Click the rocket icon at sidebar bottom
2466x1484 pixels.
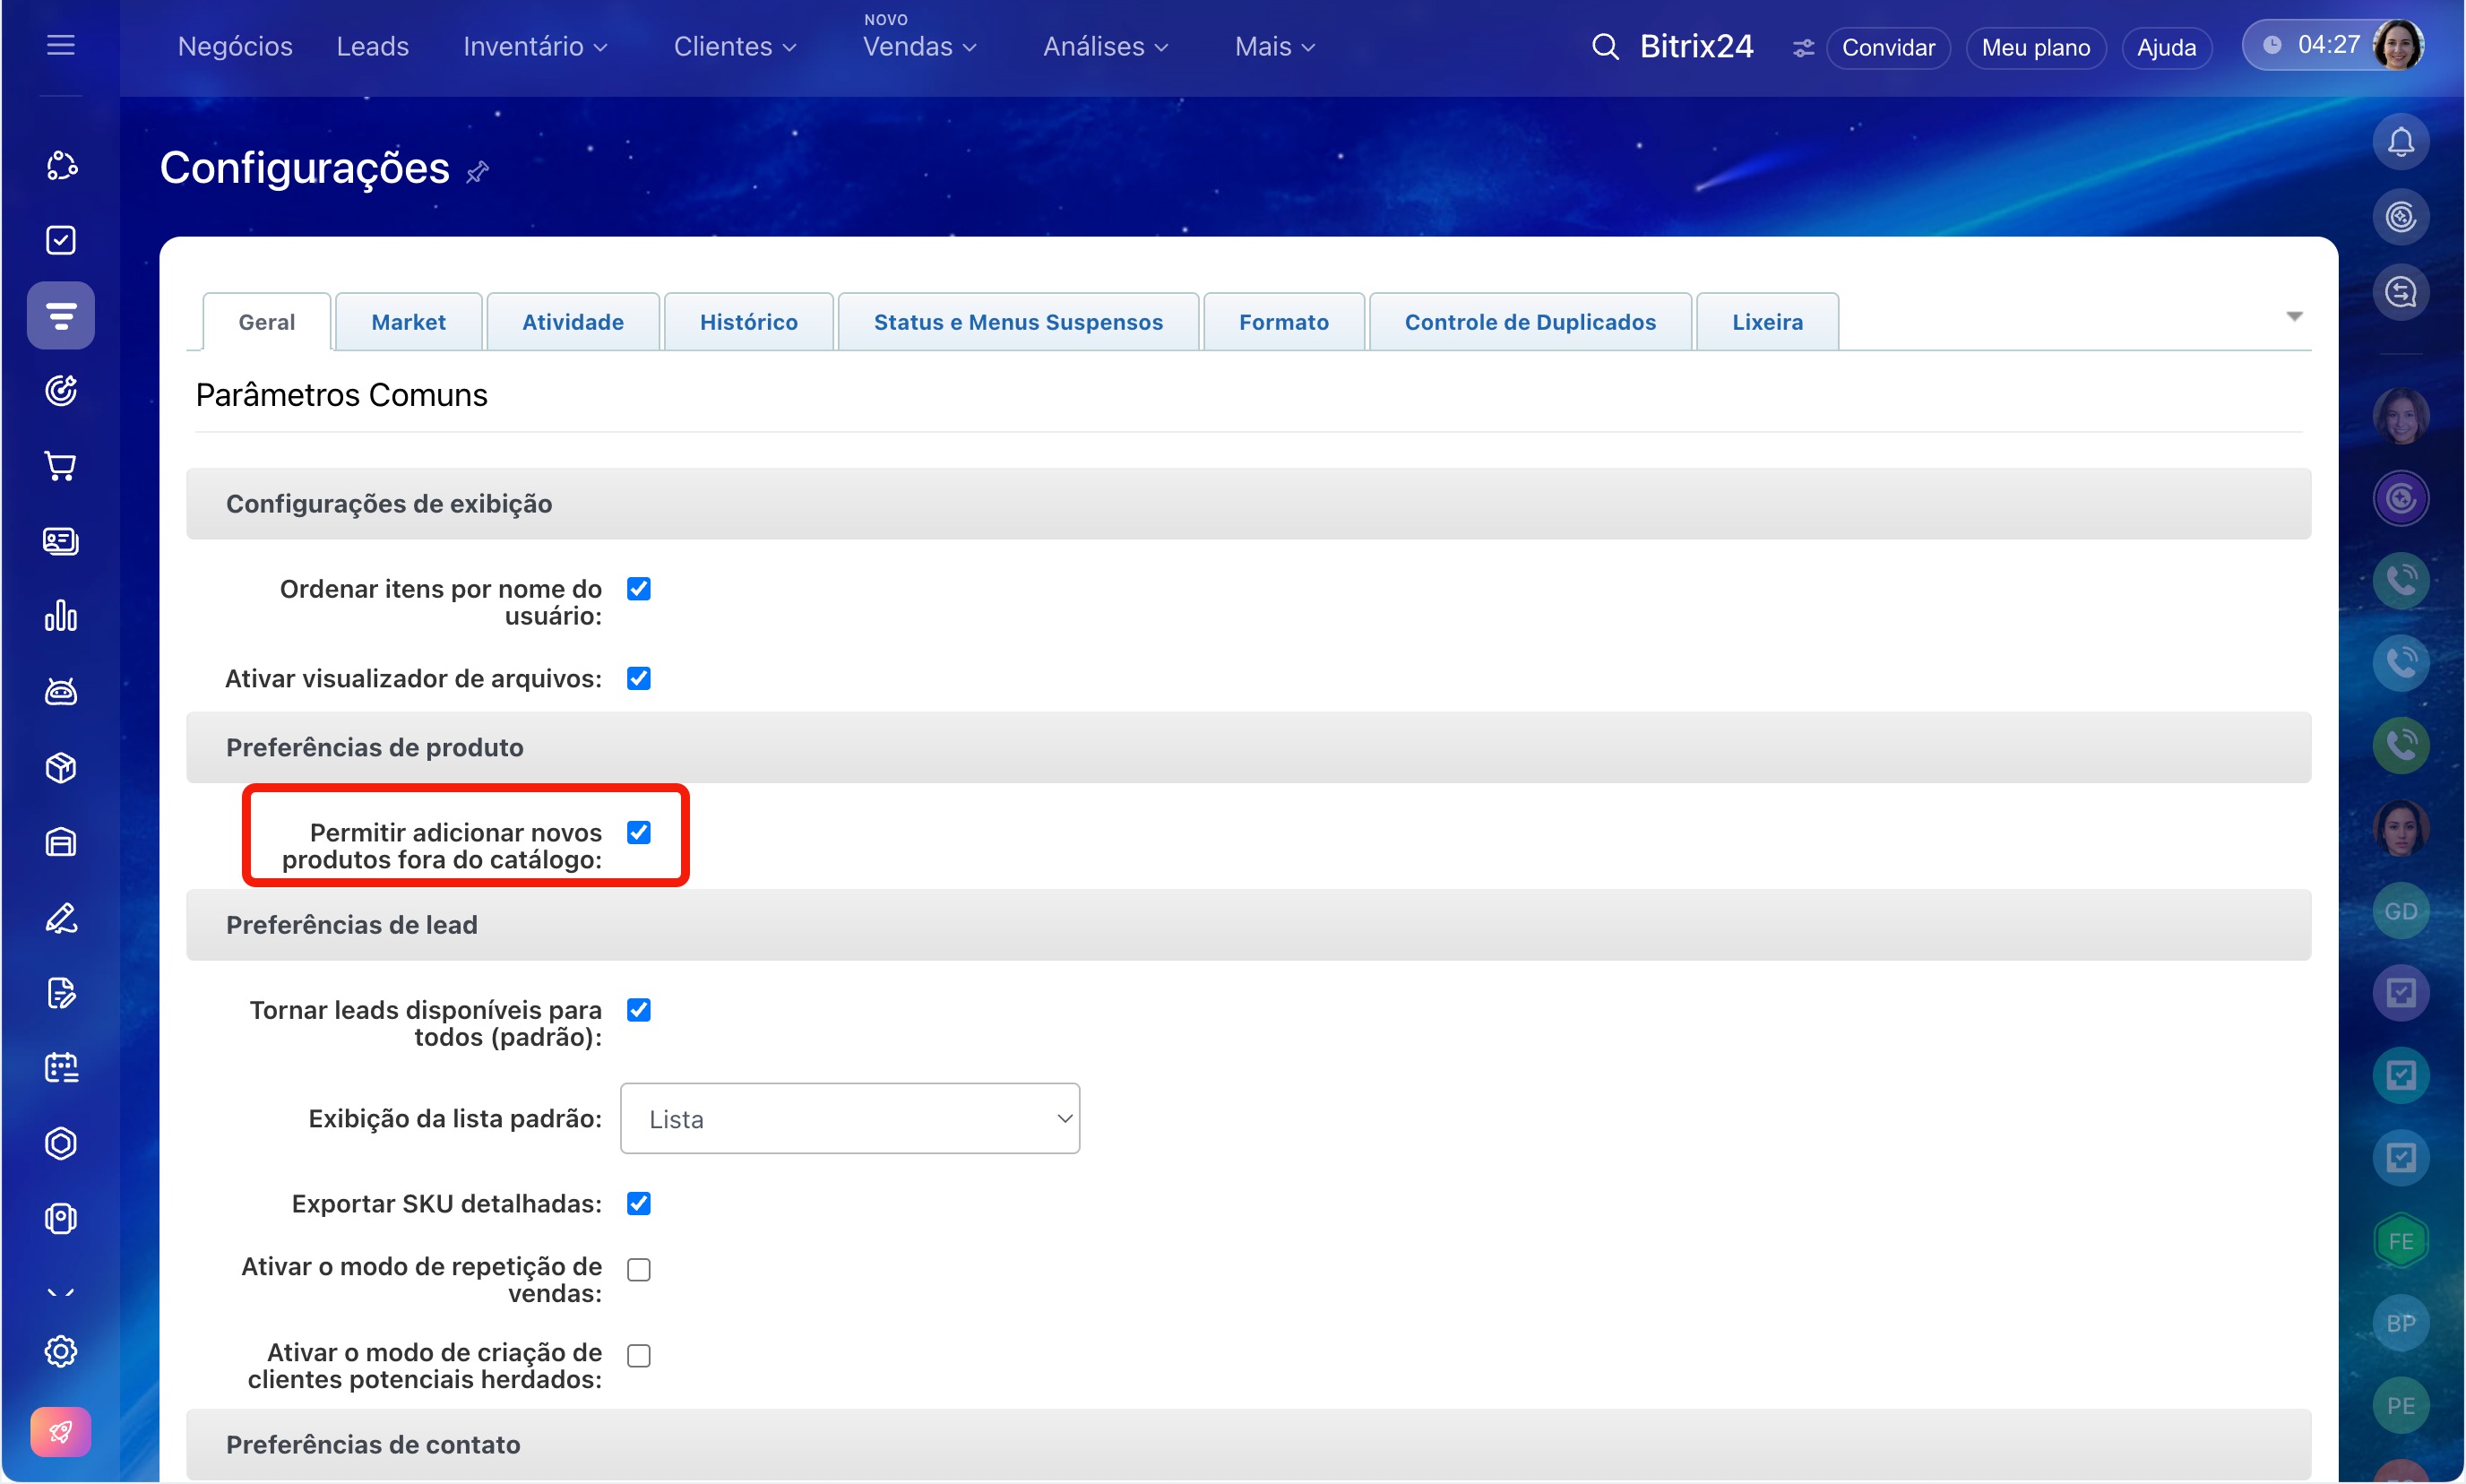60,1432
